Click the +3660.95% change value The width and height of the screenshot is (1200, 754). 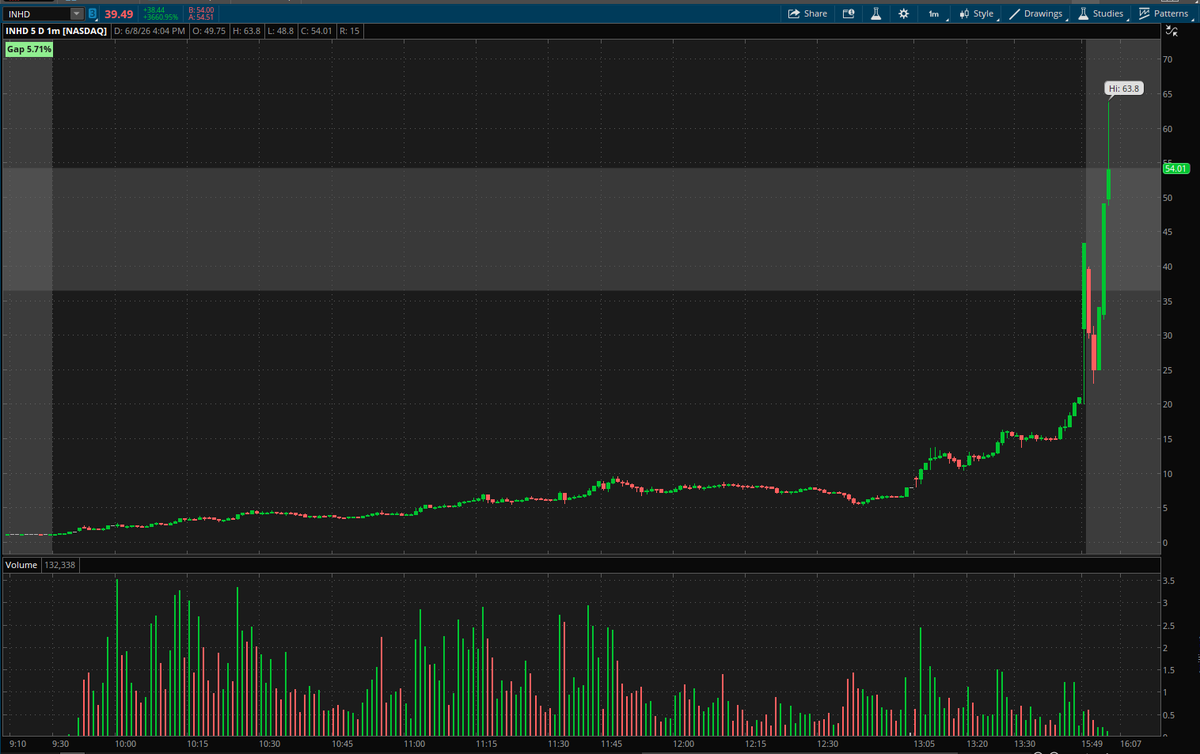click(161, 18)
